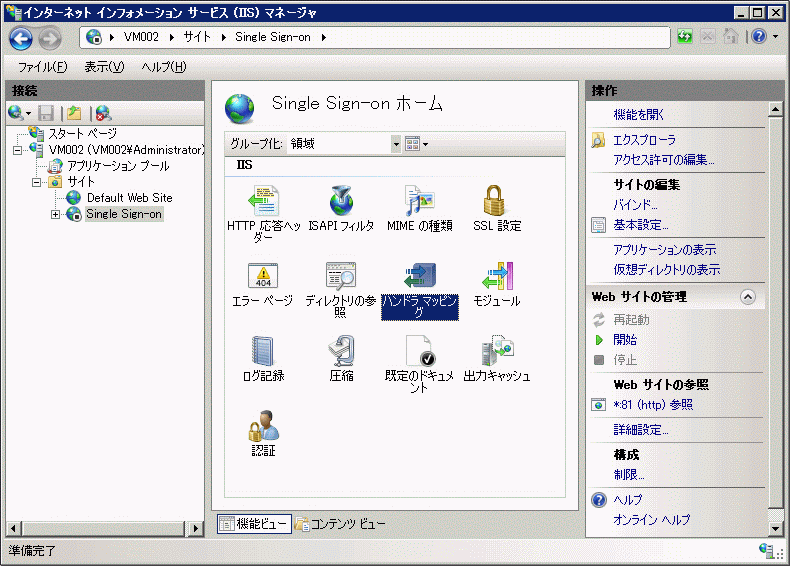This screenshot has width=790, height=566.
Task: Click *:81 (http) 参照 link
Action: [653, 405]
